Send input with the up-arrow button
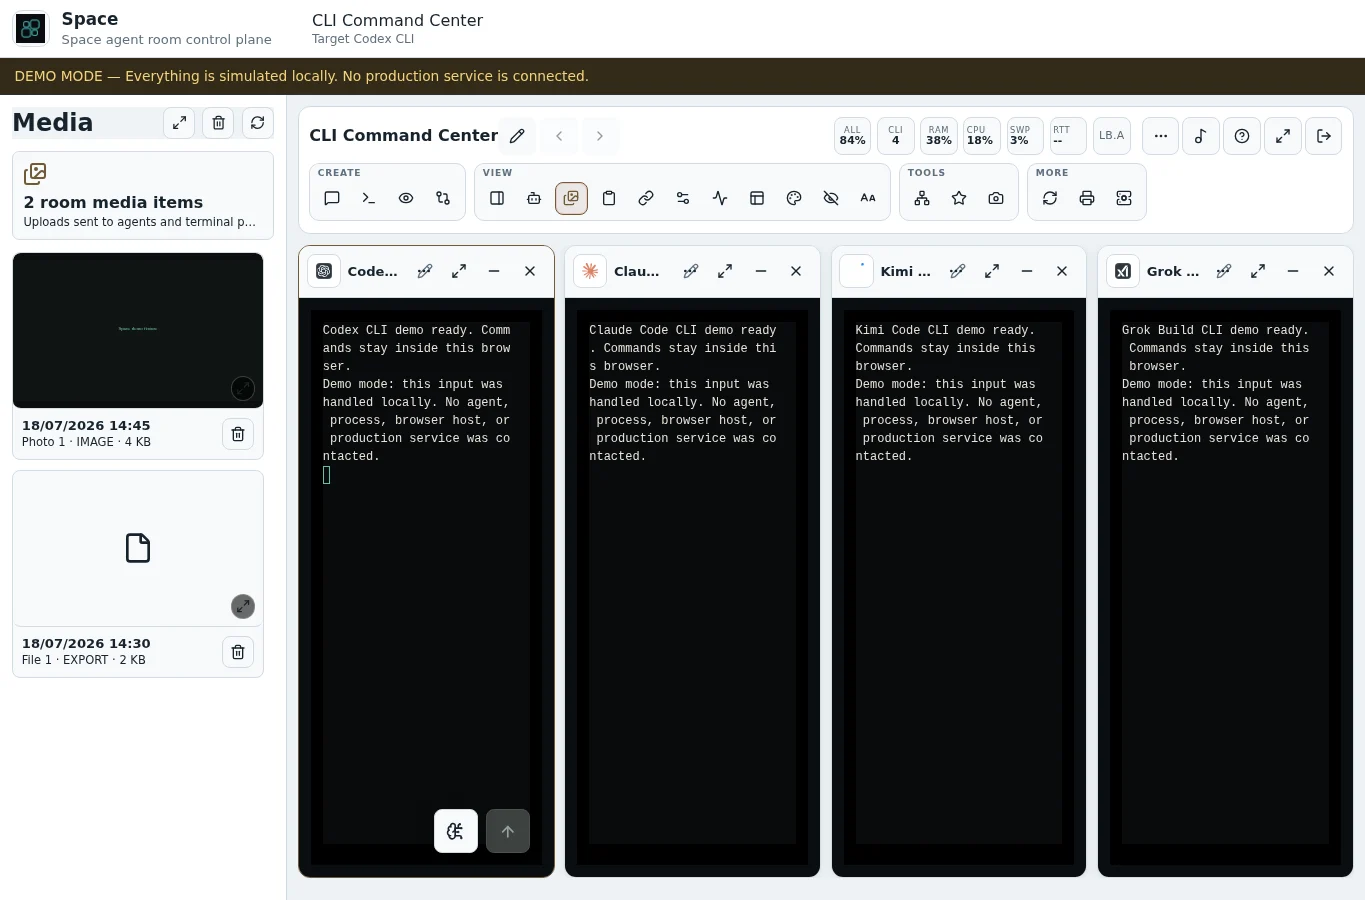The image size is (1365, 900). click(x=508, y=831)
